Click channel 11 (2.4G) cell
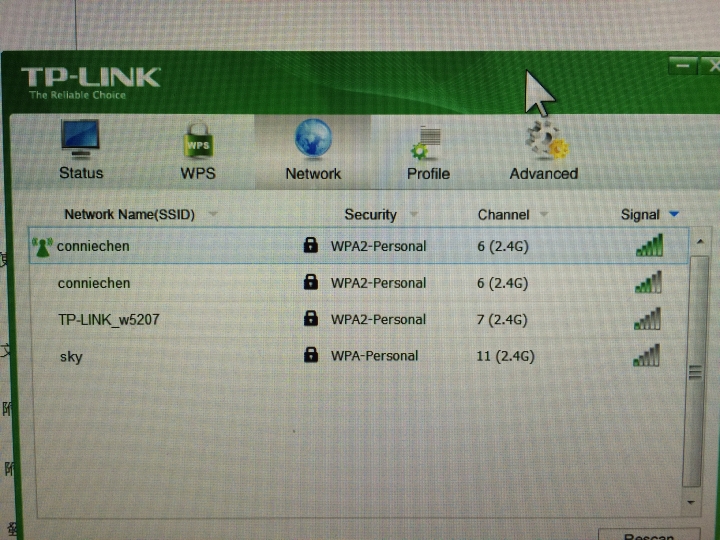The width and height of the screenshot is (720, 540). point(505,356)
